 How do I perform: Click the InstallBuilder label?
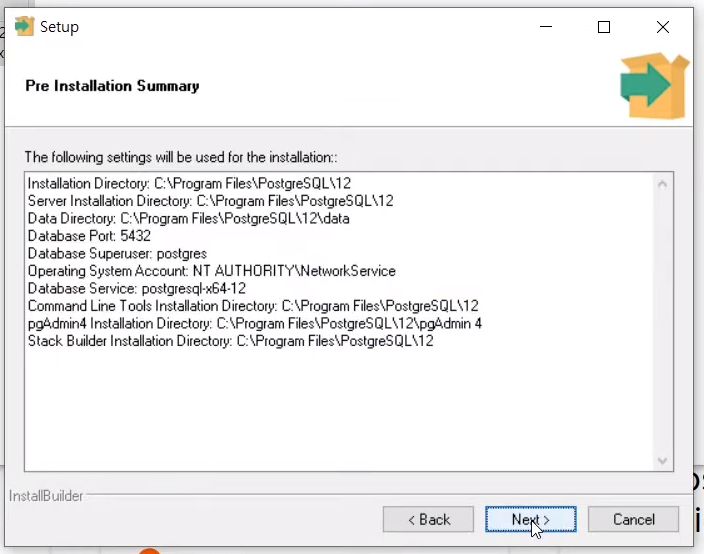point(46,496)
